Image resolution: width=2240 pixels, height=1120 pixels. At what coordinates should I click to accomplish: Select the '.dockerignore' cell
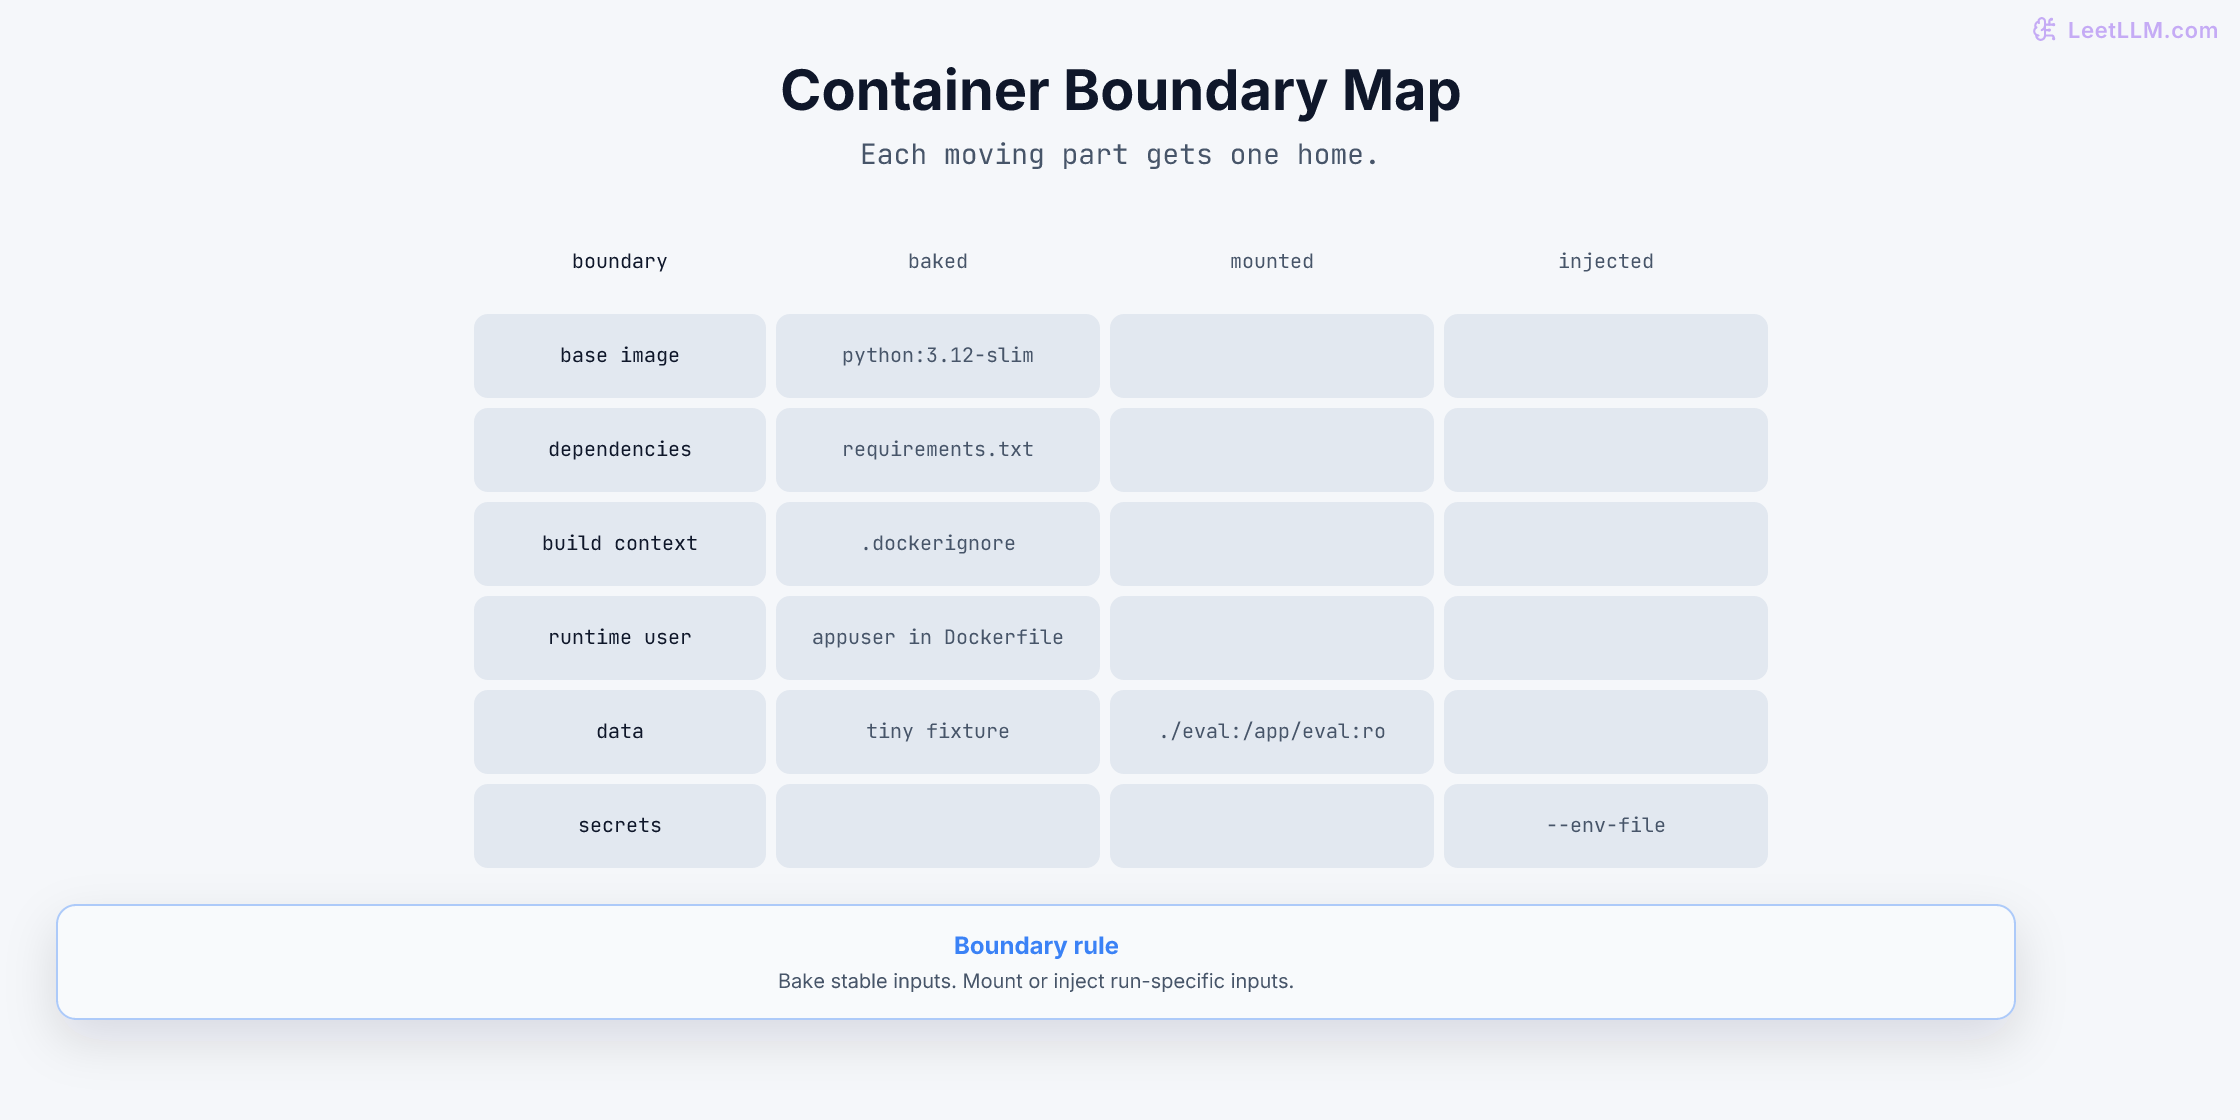938,544
